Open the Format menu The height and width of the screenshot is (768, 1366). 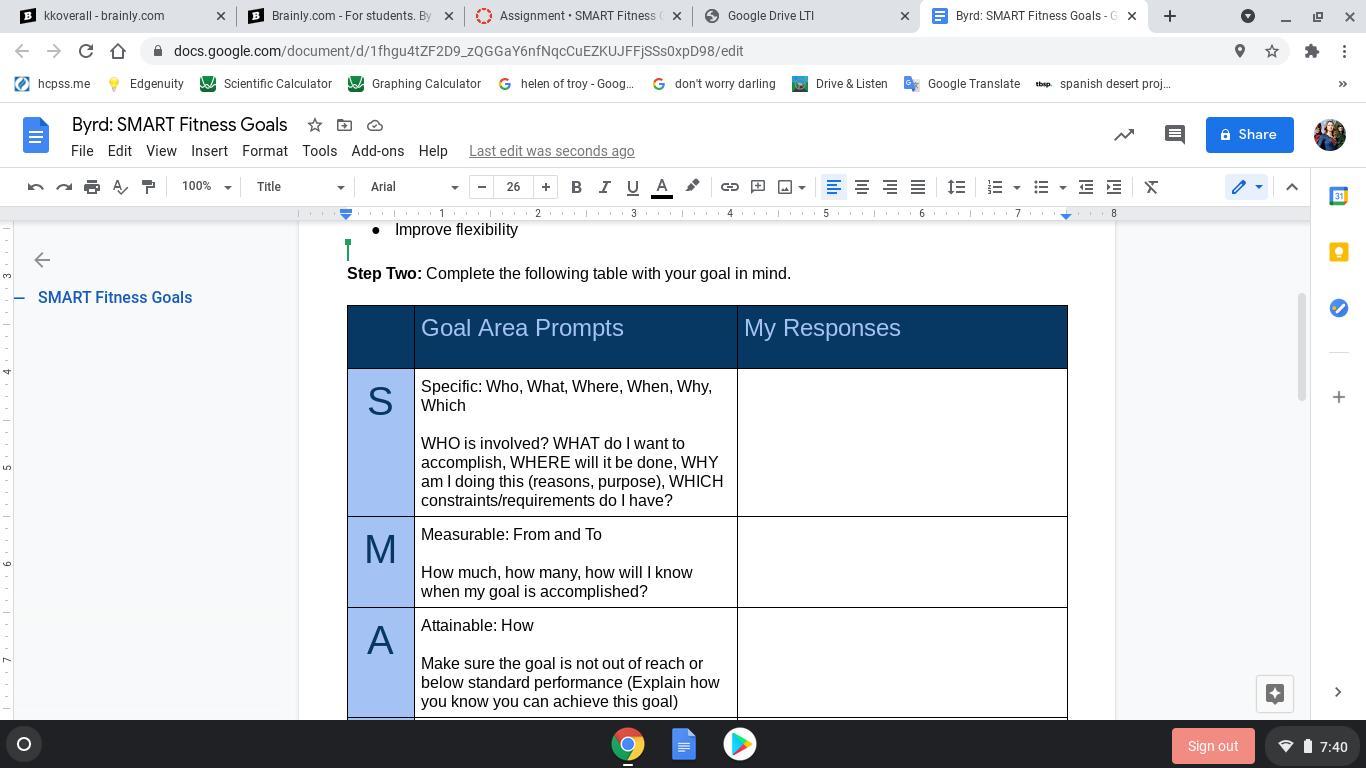(x=265, y=151)
